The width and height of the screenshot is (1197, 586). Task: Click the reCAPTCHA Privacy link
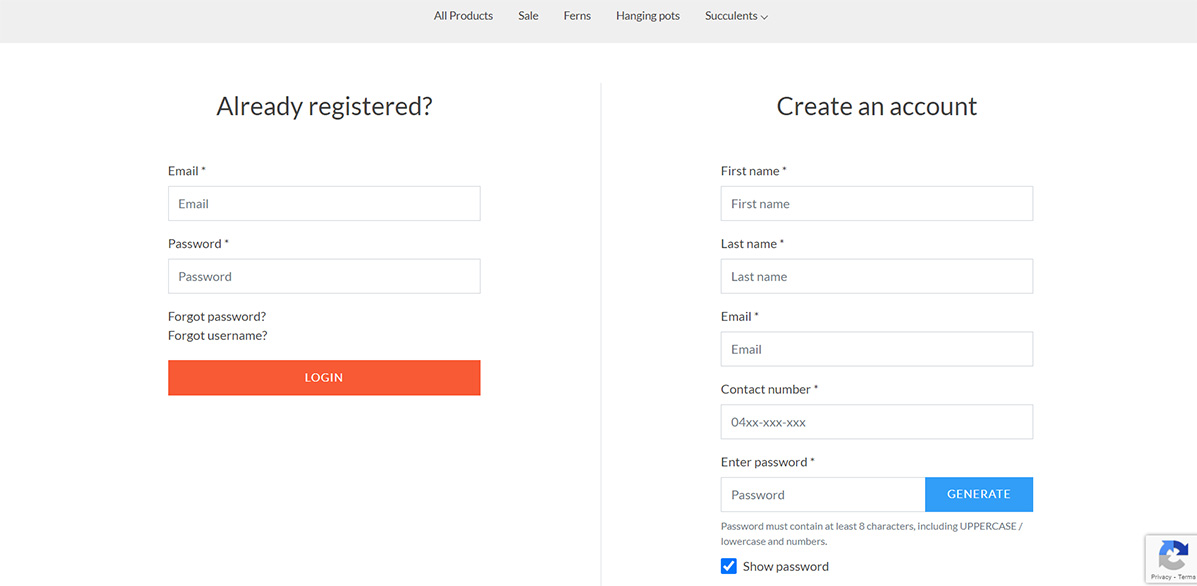(x=1161, y=577)
